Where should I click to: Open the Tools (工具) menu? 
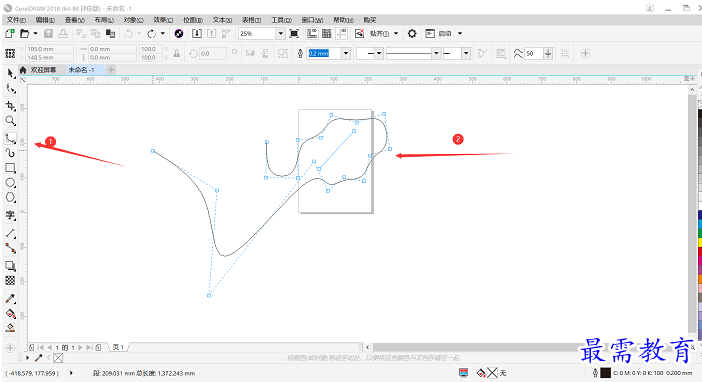pyautogui.click(x=281, y=20)
